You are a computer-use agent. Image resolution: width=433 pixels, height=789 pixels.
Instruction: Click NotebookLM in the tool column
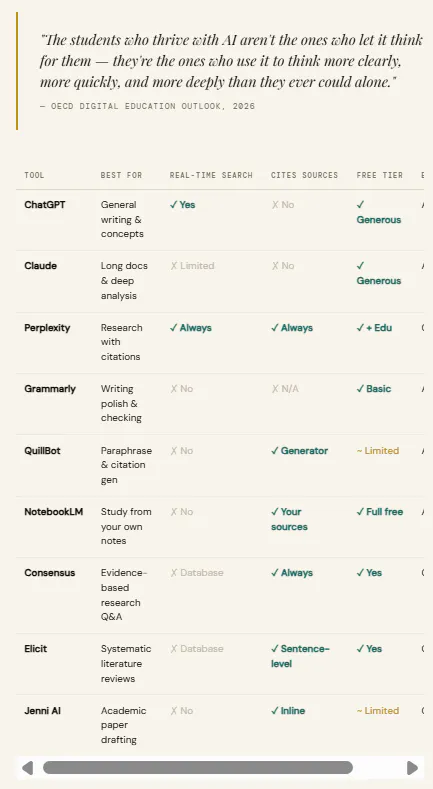tap(53, 512)
